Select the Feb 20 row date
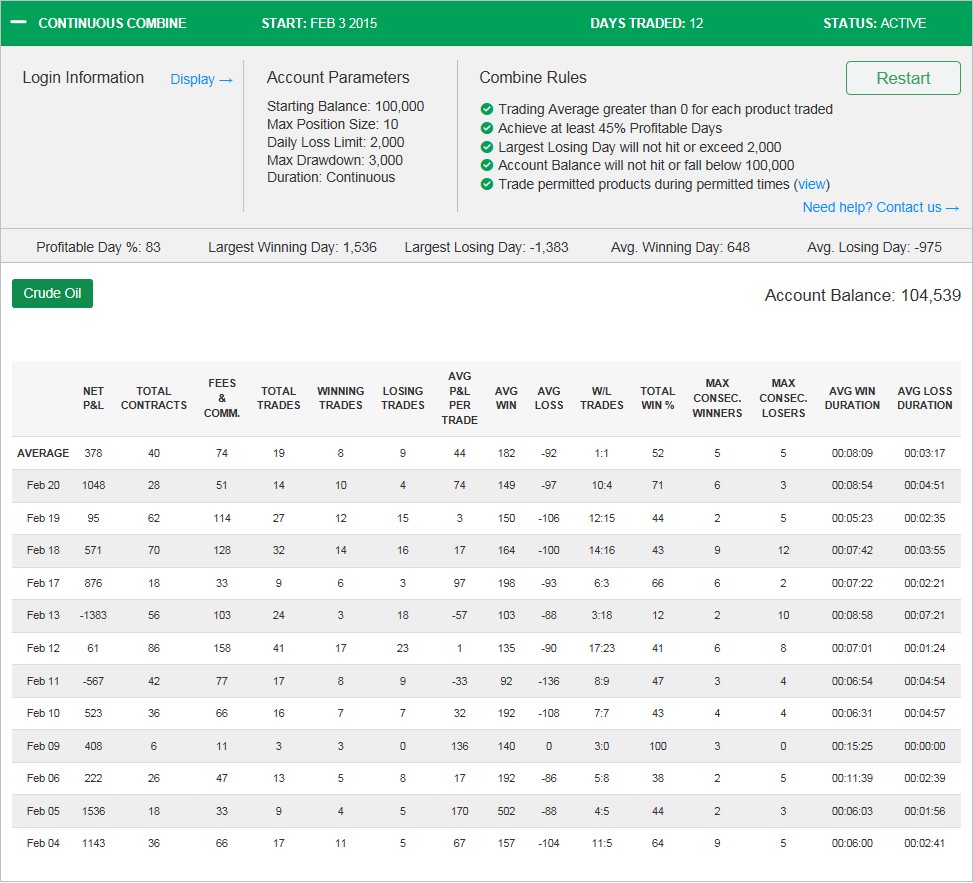The image size is (973, 883). tap(43, 485)
